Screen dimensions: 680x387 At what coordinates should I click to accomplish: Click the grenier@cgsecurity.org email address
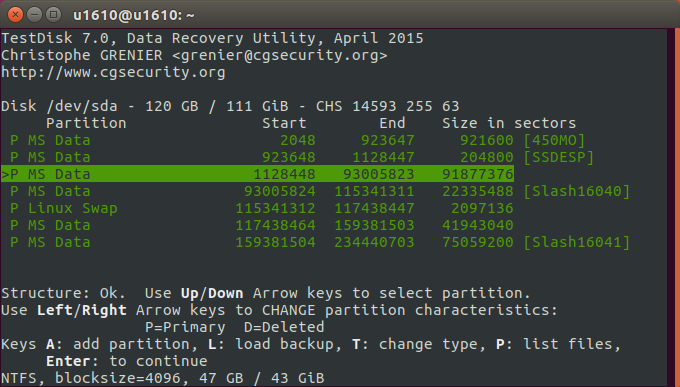[280, 56]
